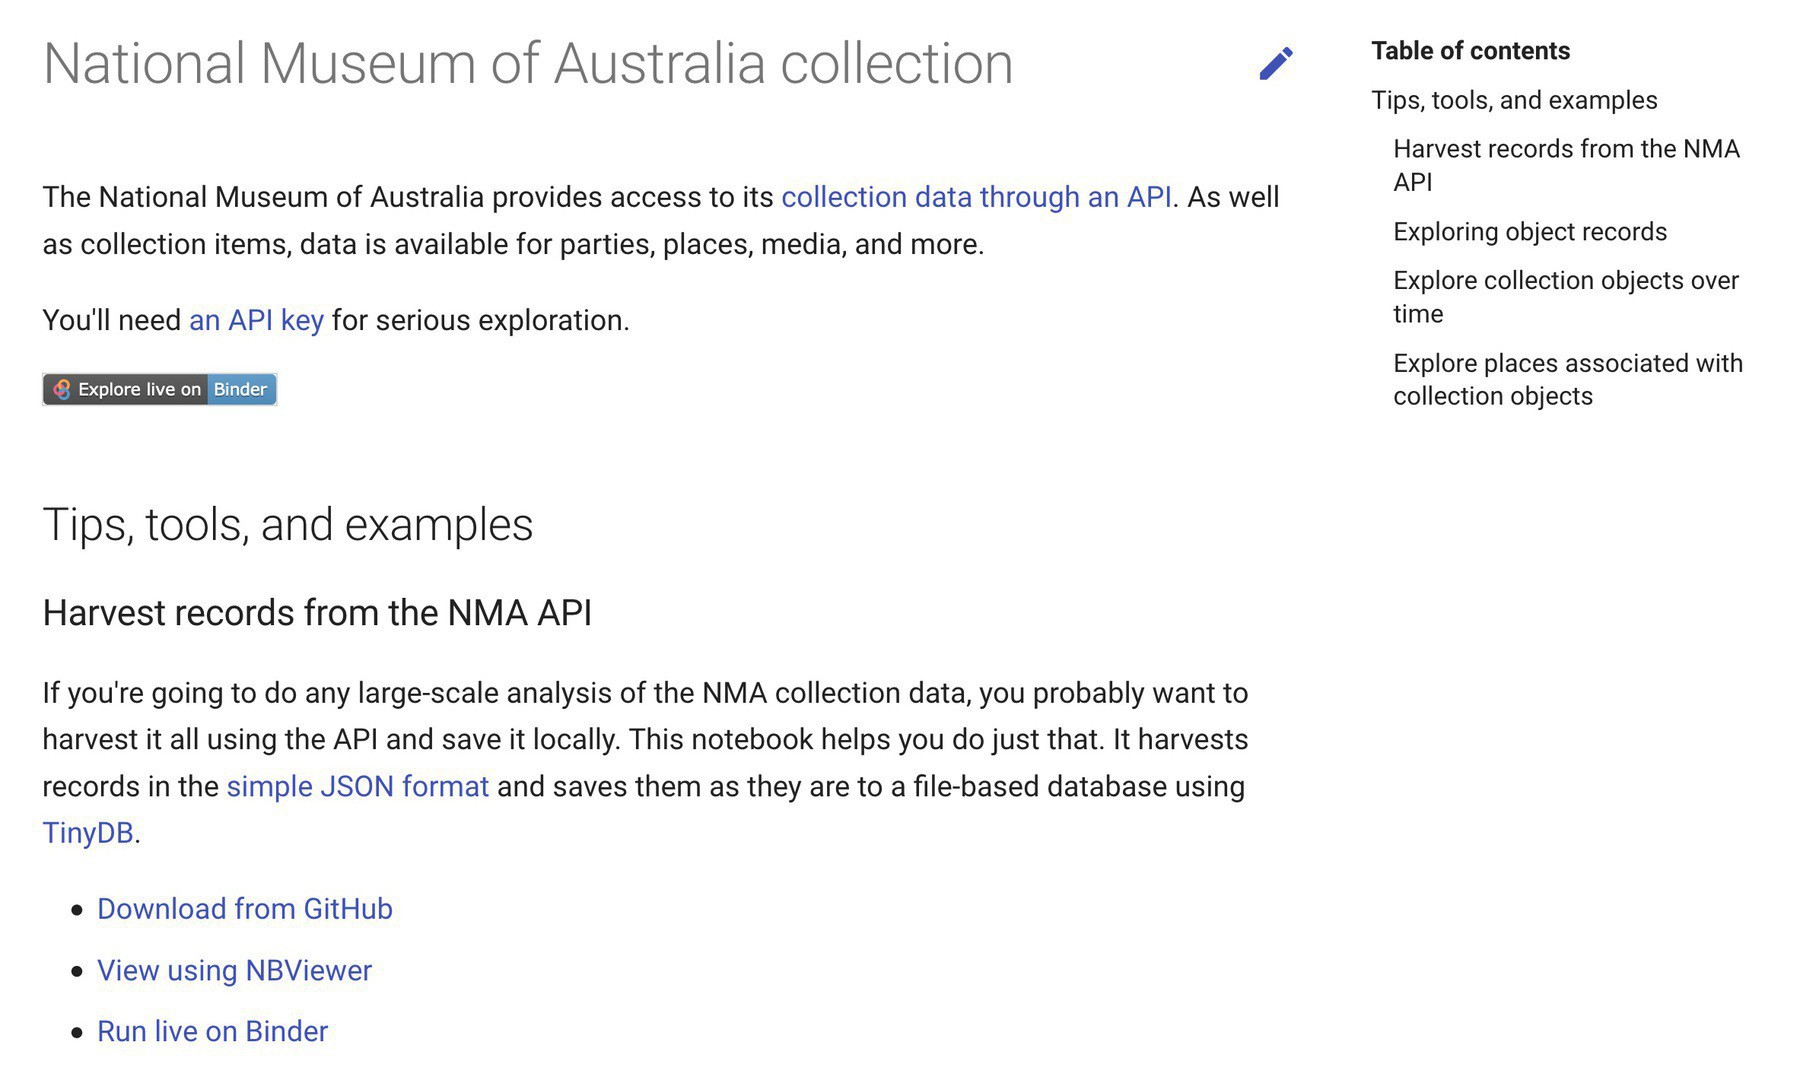Select Explore collection objects over time entry
Viewport: 1800px width, 1077px height.
pyautogui.click(x=1566, y=297)
